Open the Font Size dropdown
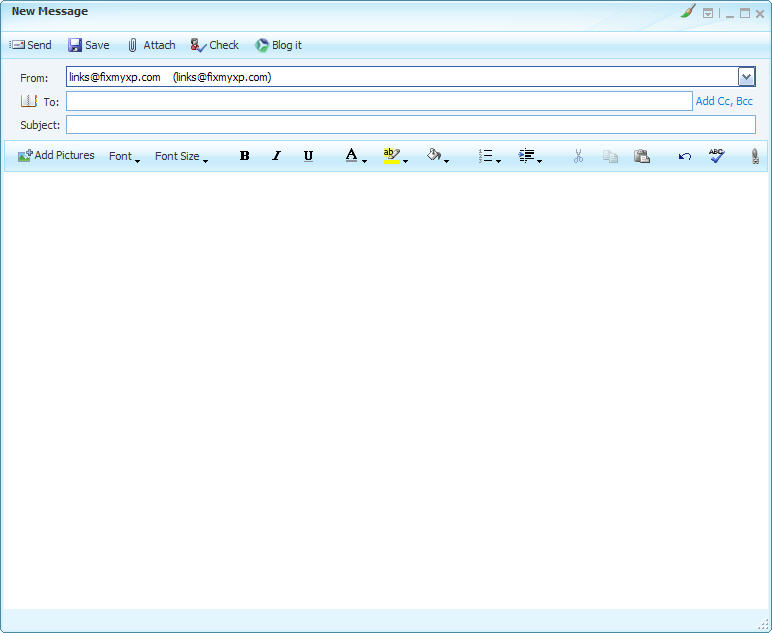 (181, 157)
